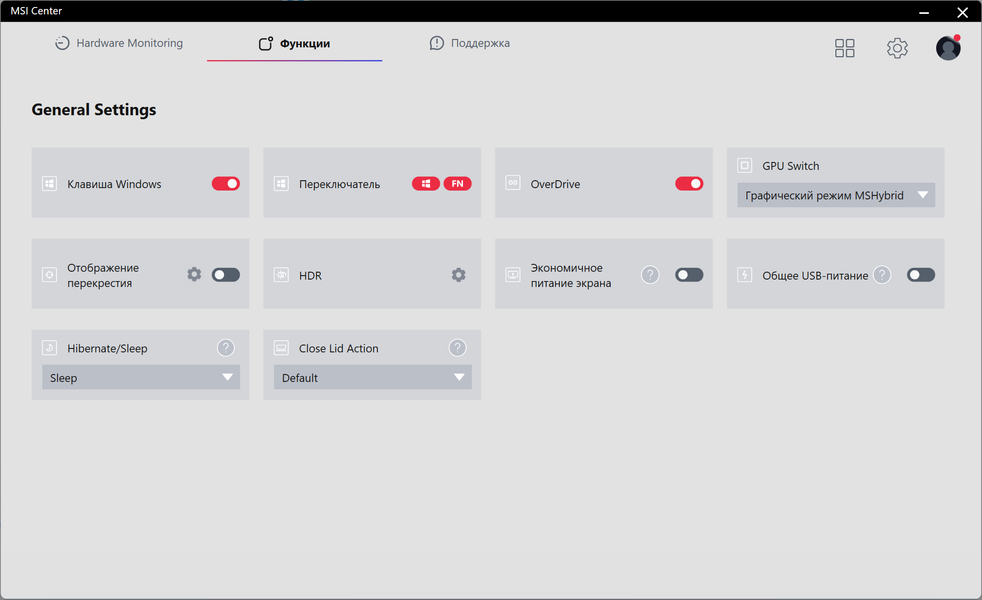Open HDR settings gear

(x=458, y=275)
